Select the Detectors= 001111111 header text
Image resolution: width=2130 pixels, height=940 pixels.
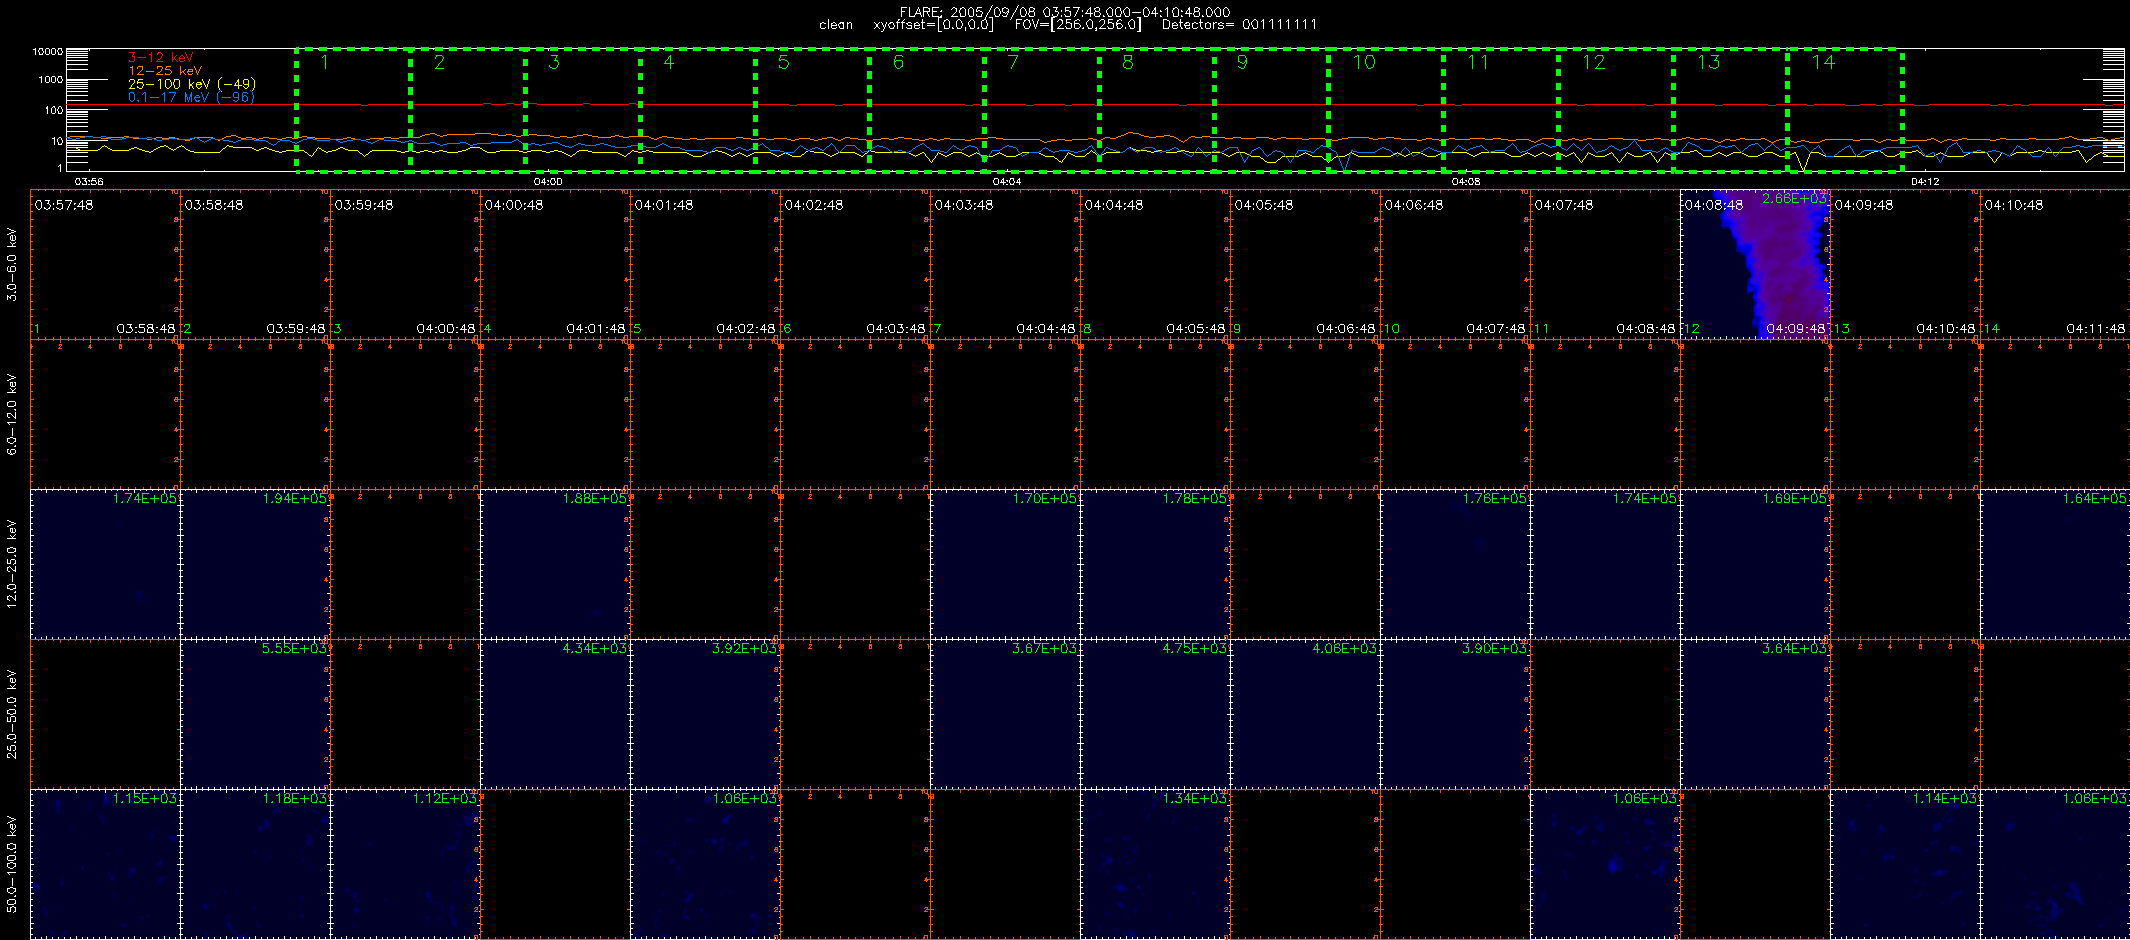coord(1239,25)
